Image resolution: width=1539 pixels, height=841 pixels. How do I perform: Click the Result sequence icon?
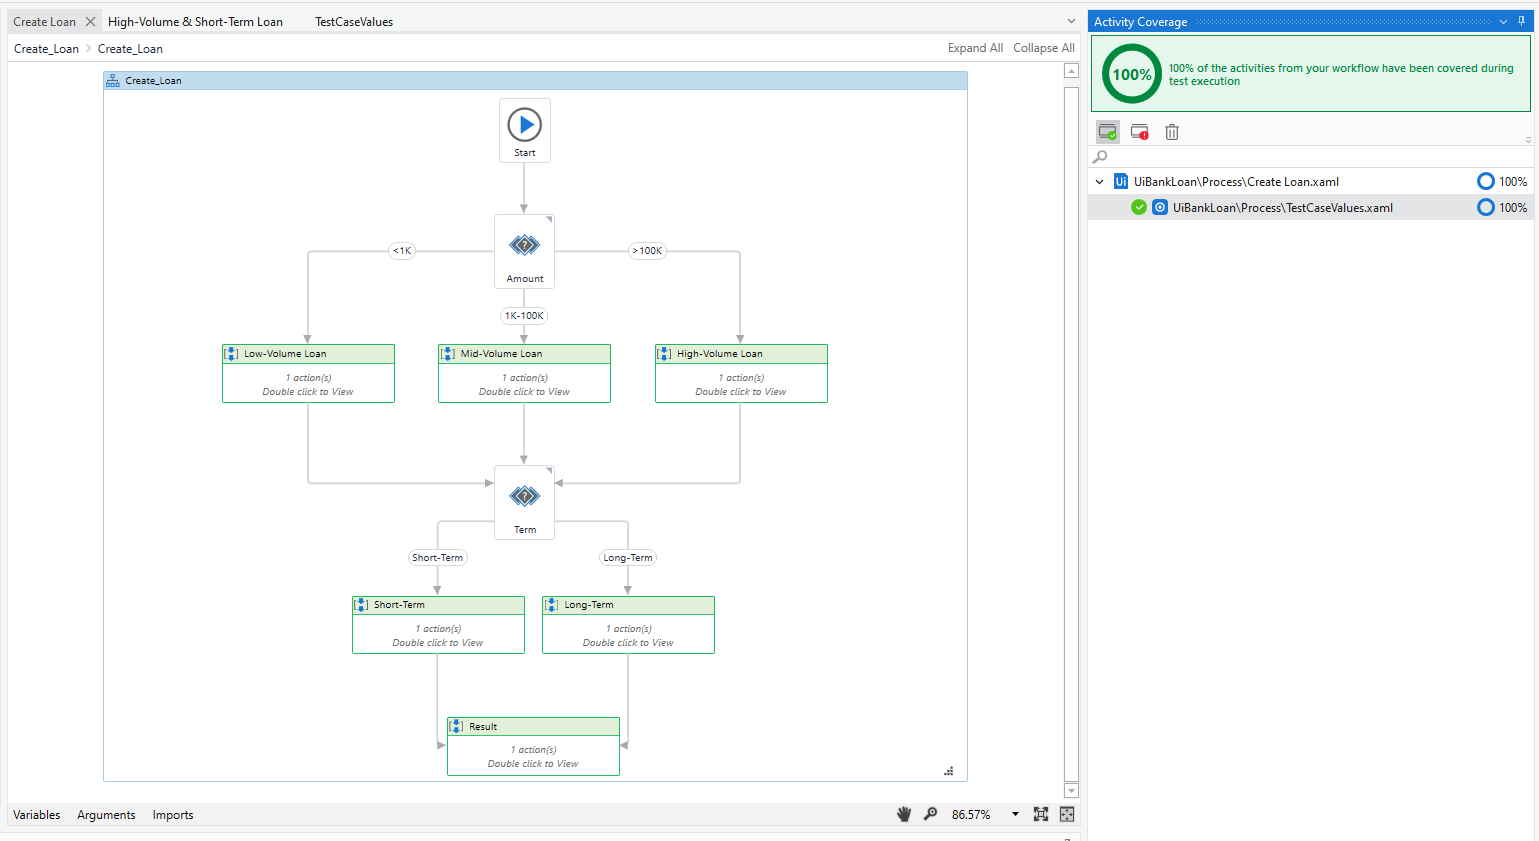click(x=456, y=727)
